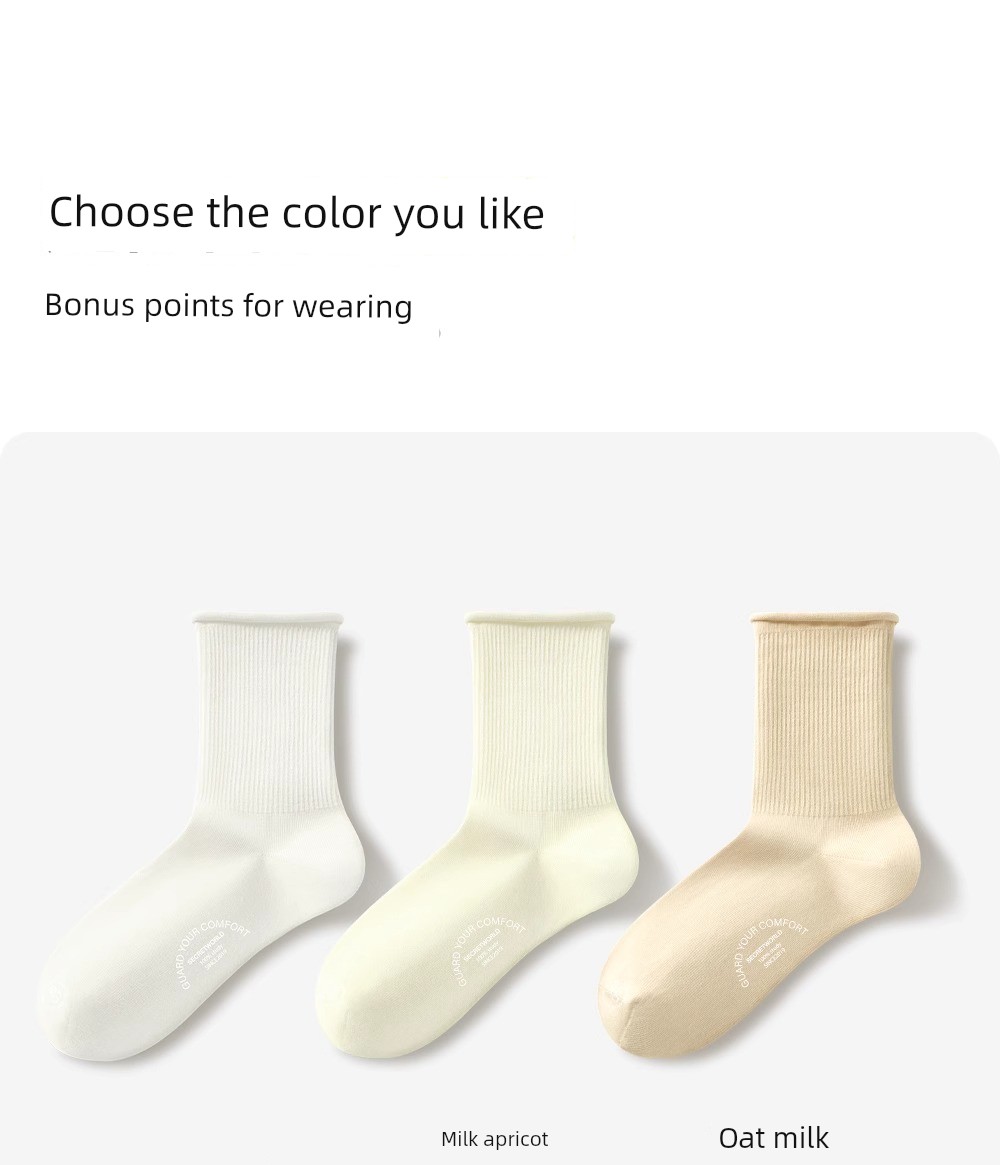
Task: Click the Guard Your Comfort logo on apricot sock
Action: click(x=490, y=953)
